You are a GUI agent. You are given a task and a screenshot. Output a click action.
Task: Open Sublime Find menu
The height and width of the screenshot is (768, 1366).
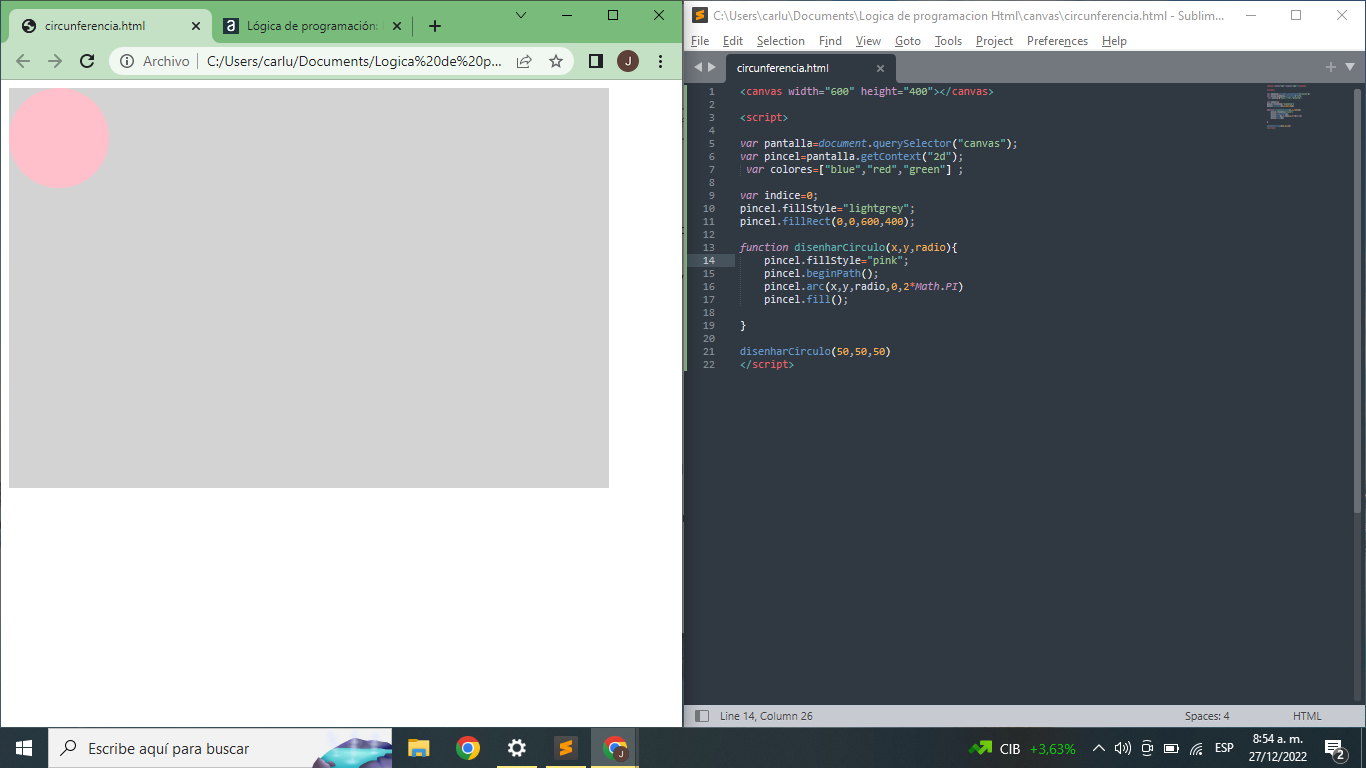pos(830,41)
